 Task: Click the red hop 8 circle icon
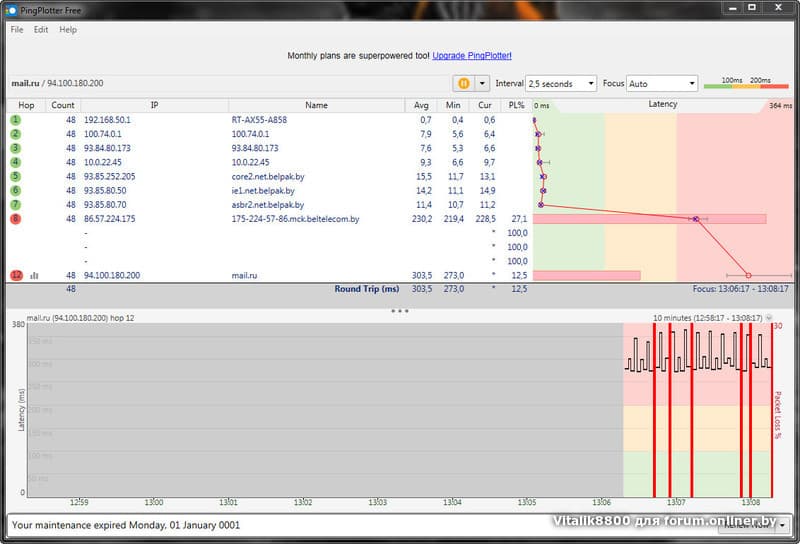[x=16, y=218]
